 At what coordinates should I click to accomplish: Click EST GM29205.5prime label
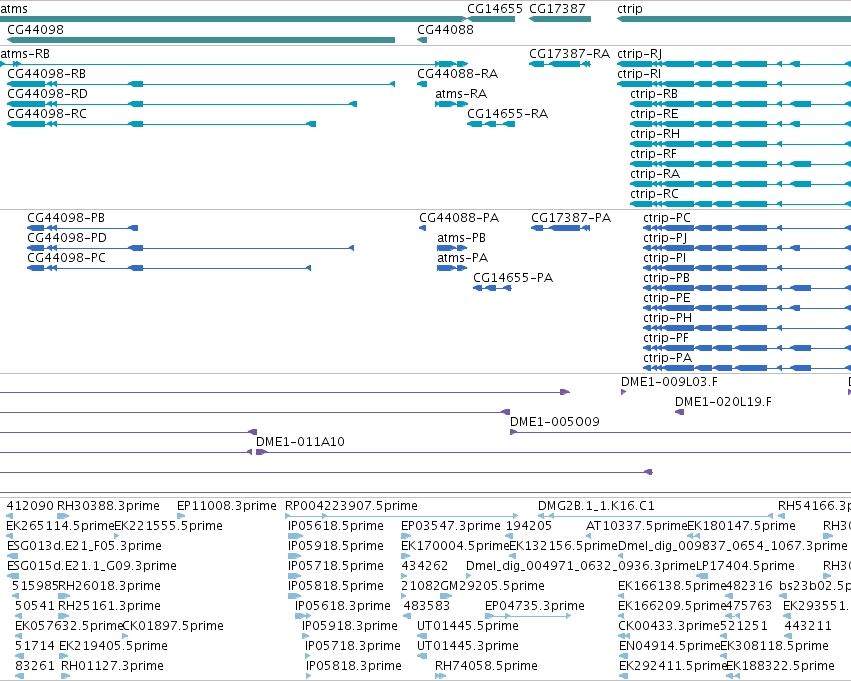(491, 587)
